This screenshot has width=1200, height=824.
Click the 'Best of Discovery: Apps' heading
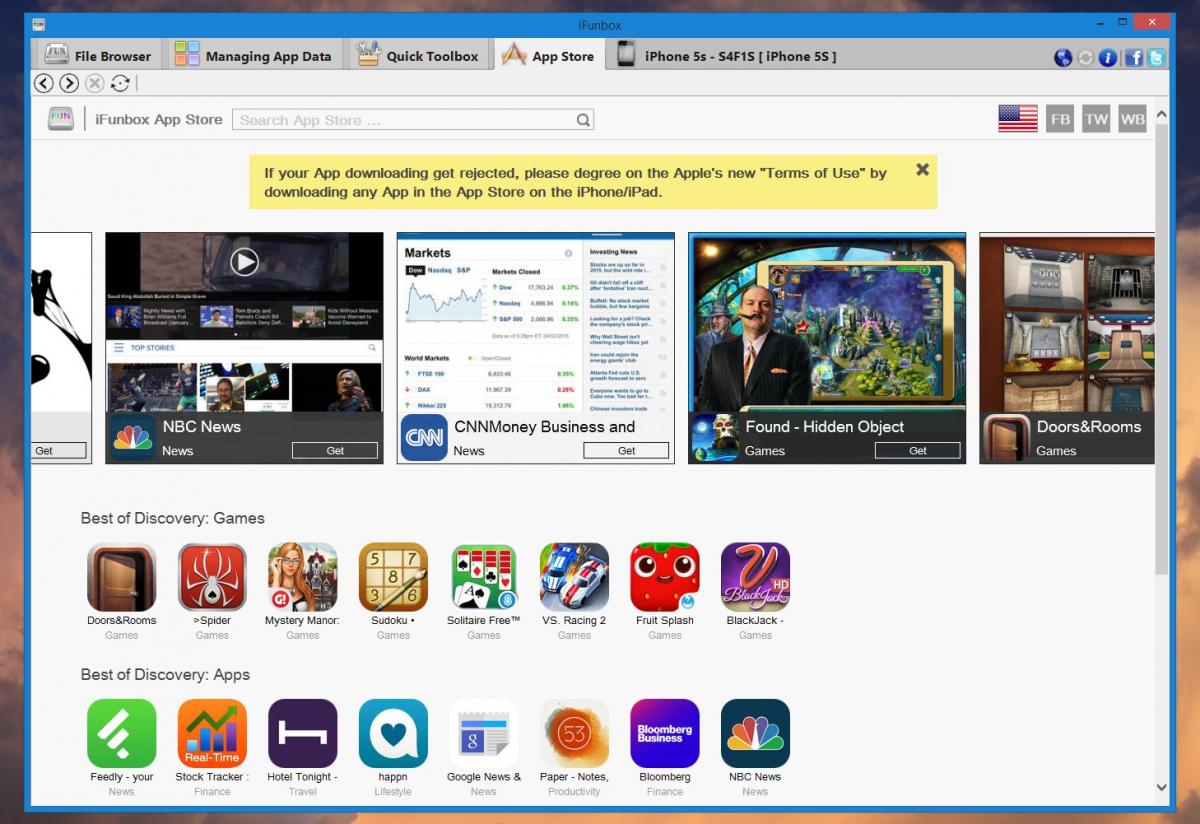click(x=165, y=674)
